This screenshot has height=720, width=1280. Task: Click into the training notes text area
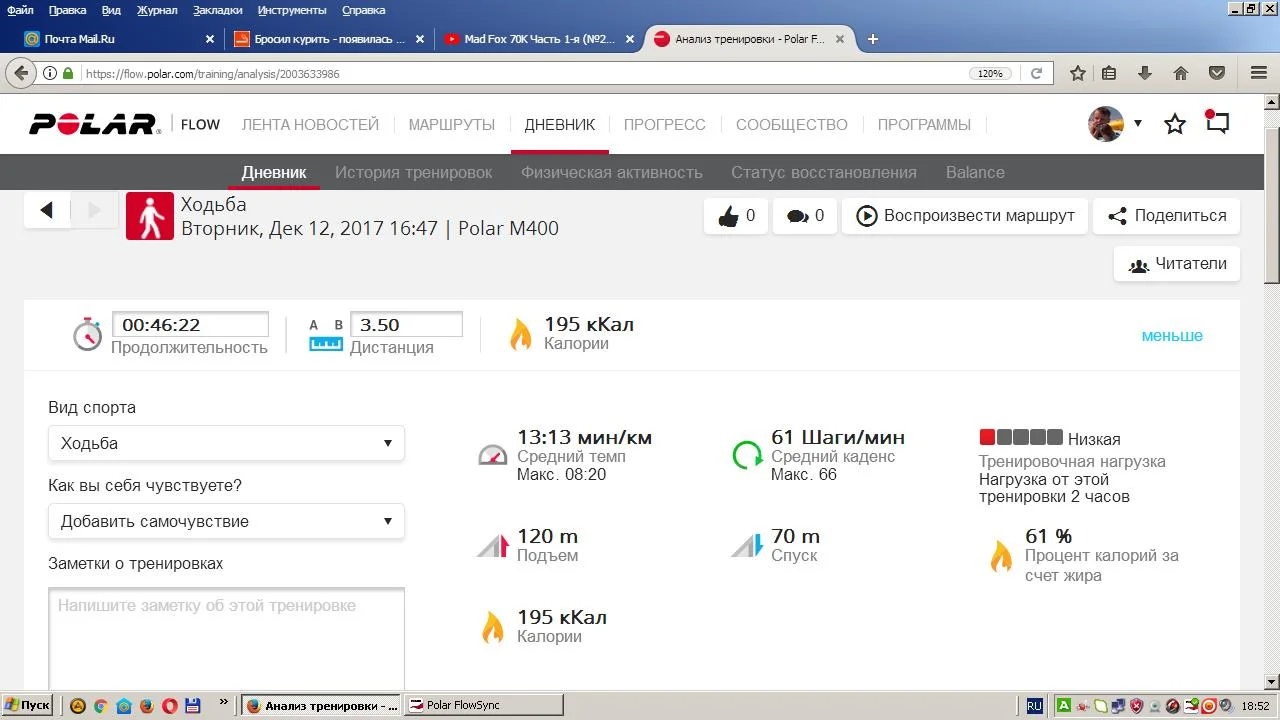226,638
